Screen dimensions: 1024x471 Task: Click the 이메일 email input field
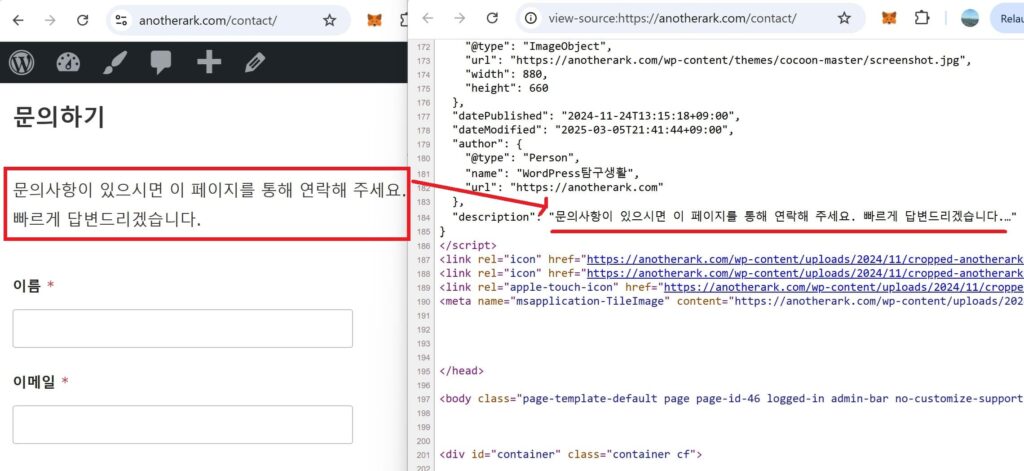[183, 425]
